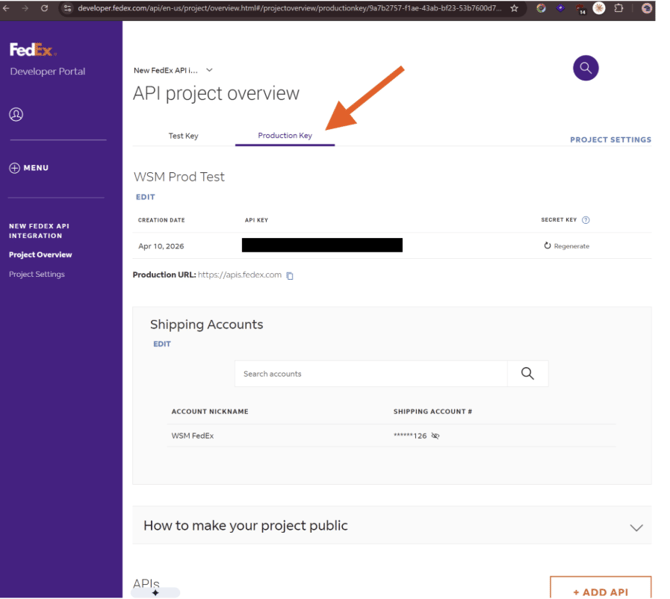670x599 pixels.
Task: Click the browser forward arrow
Action: 25,8
